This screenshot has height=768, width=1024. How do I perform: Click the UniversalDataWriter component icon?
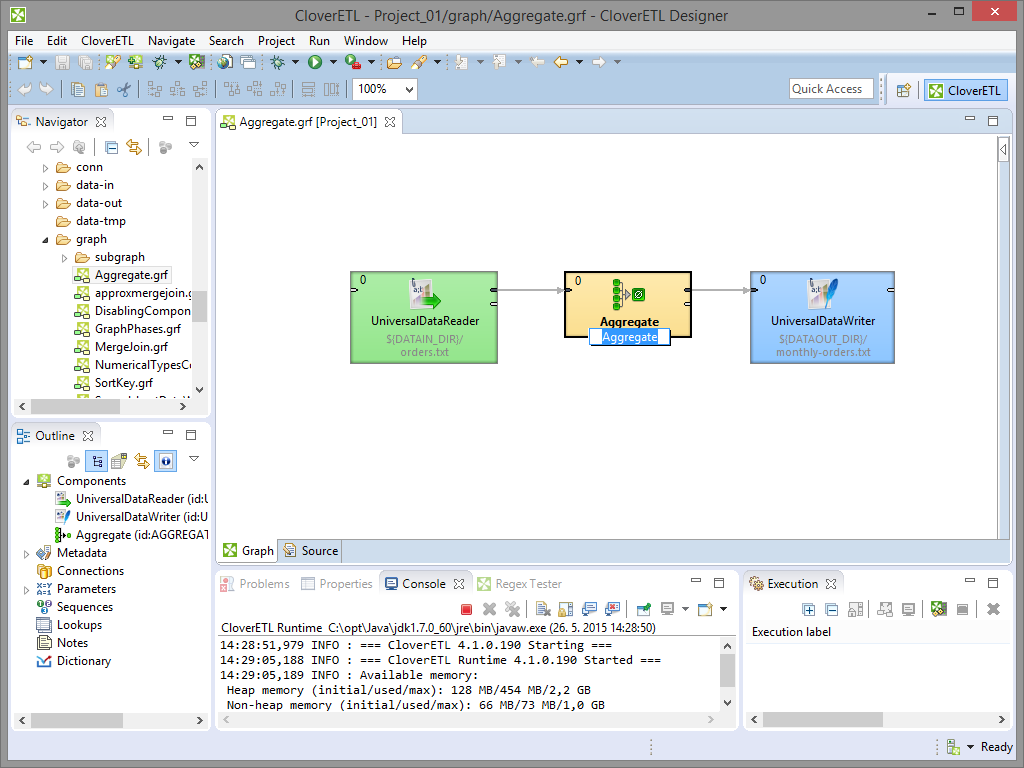pyautogui.click(x=822, y=295)
